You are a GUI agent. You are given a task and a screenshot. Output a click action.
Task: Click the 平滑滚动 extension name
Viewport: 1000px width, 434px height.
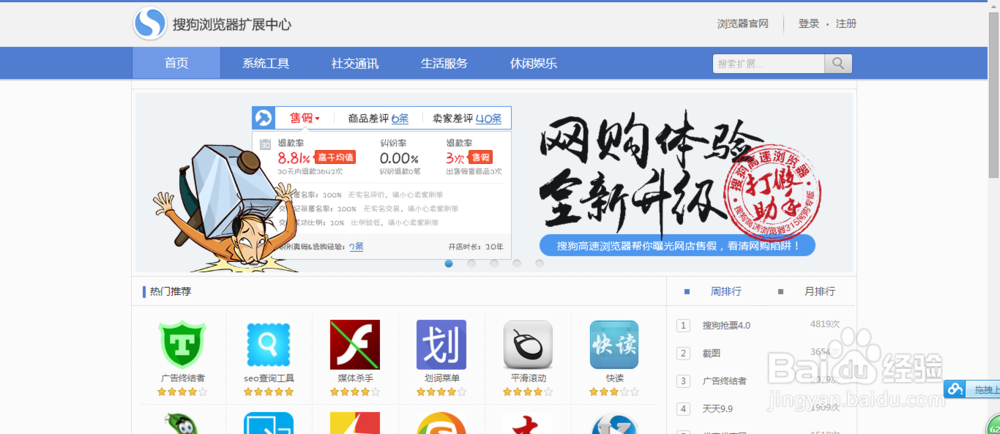pos(528,378)
